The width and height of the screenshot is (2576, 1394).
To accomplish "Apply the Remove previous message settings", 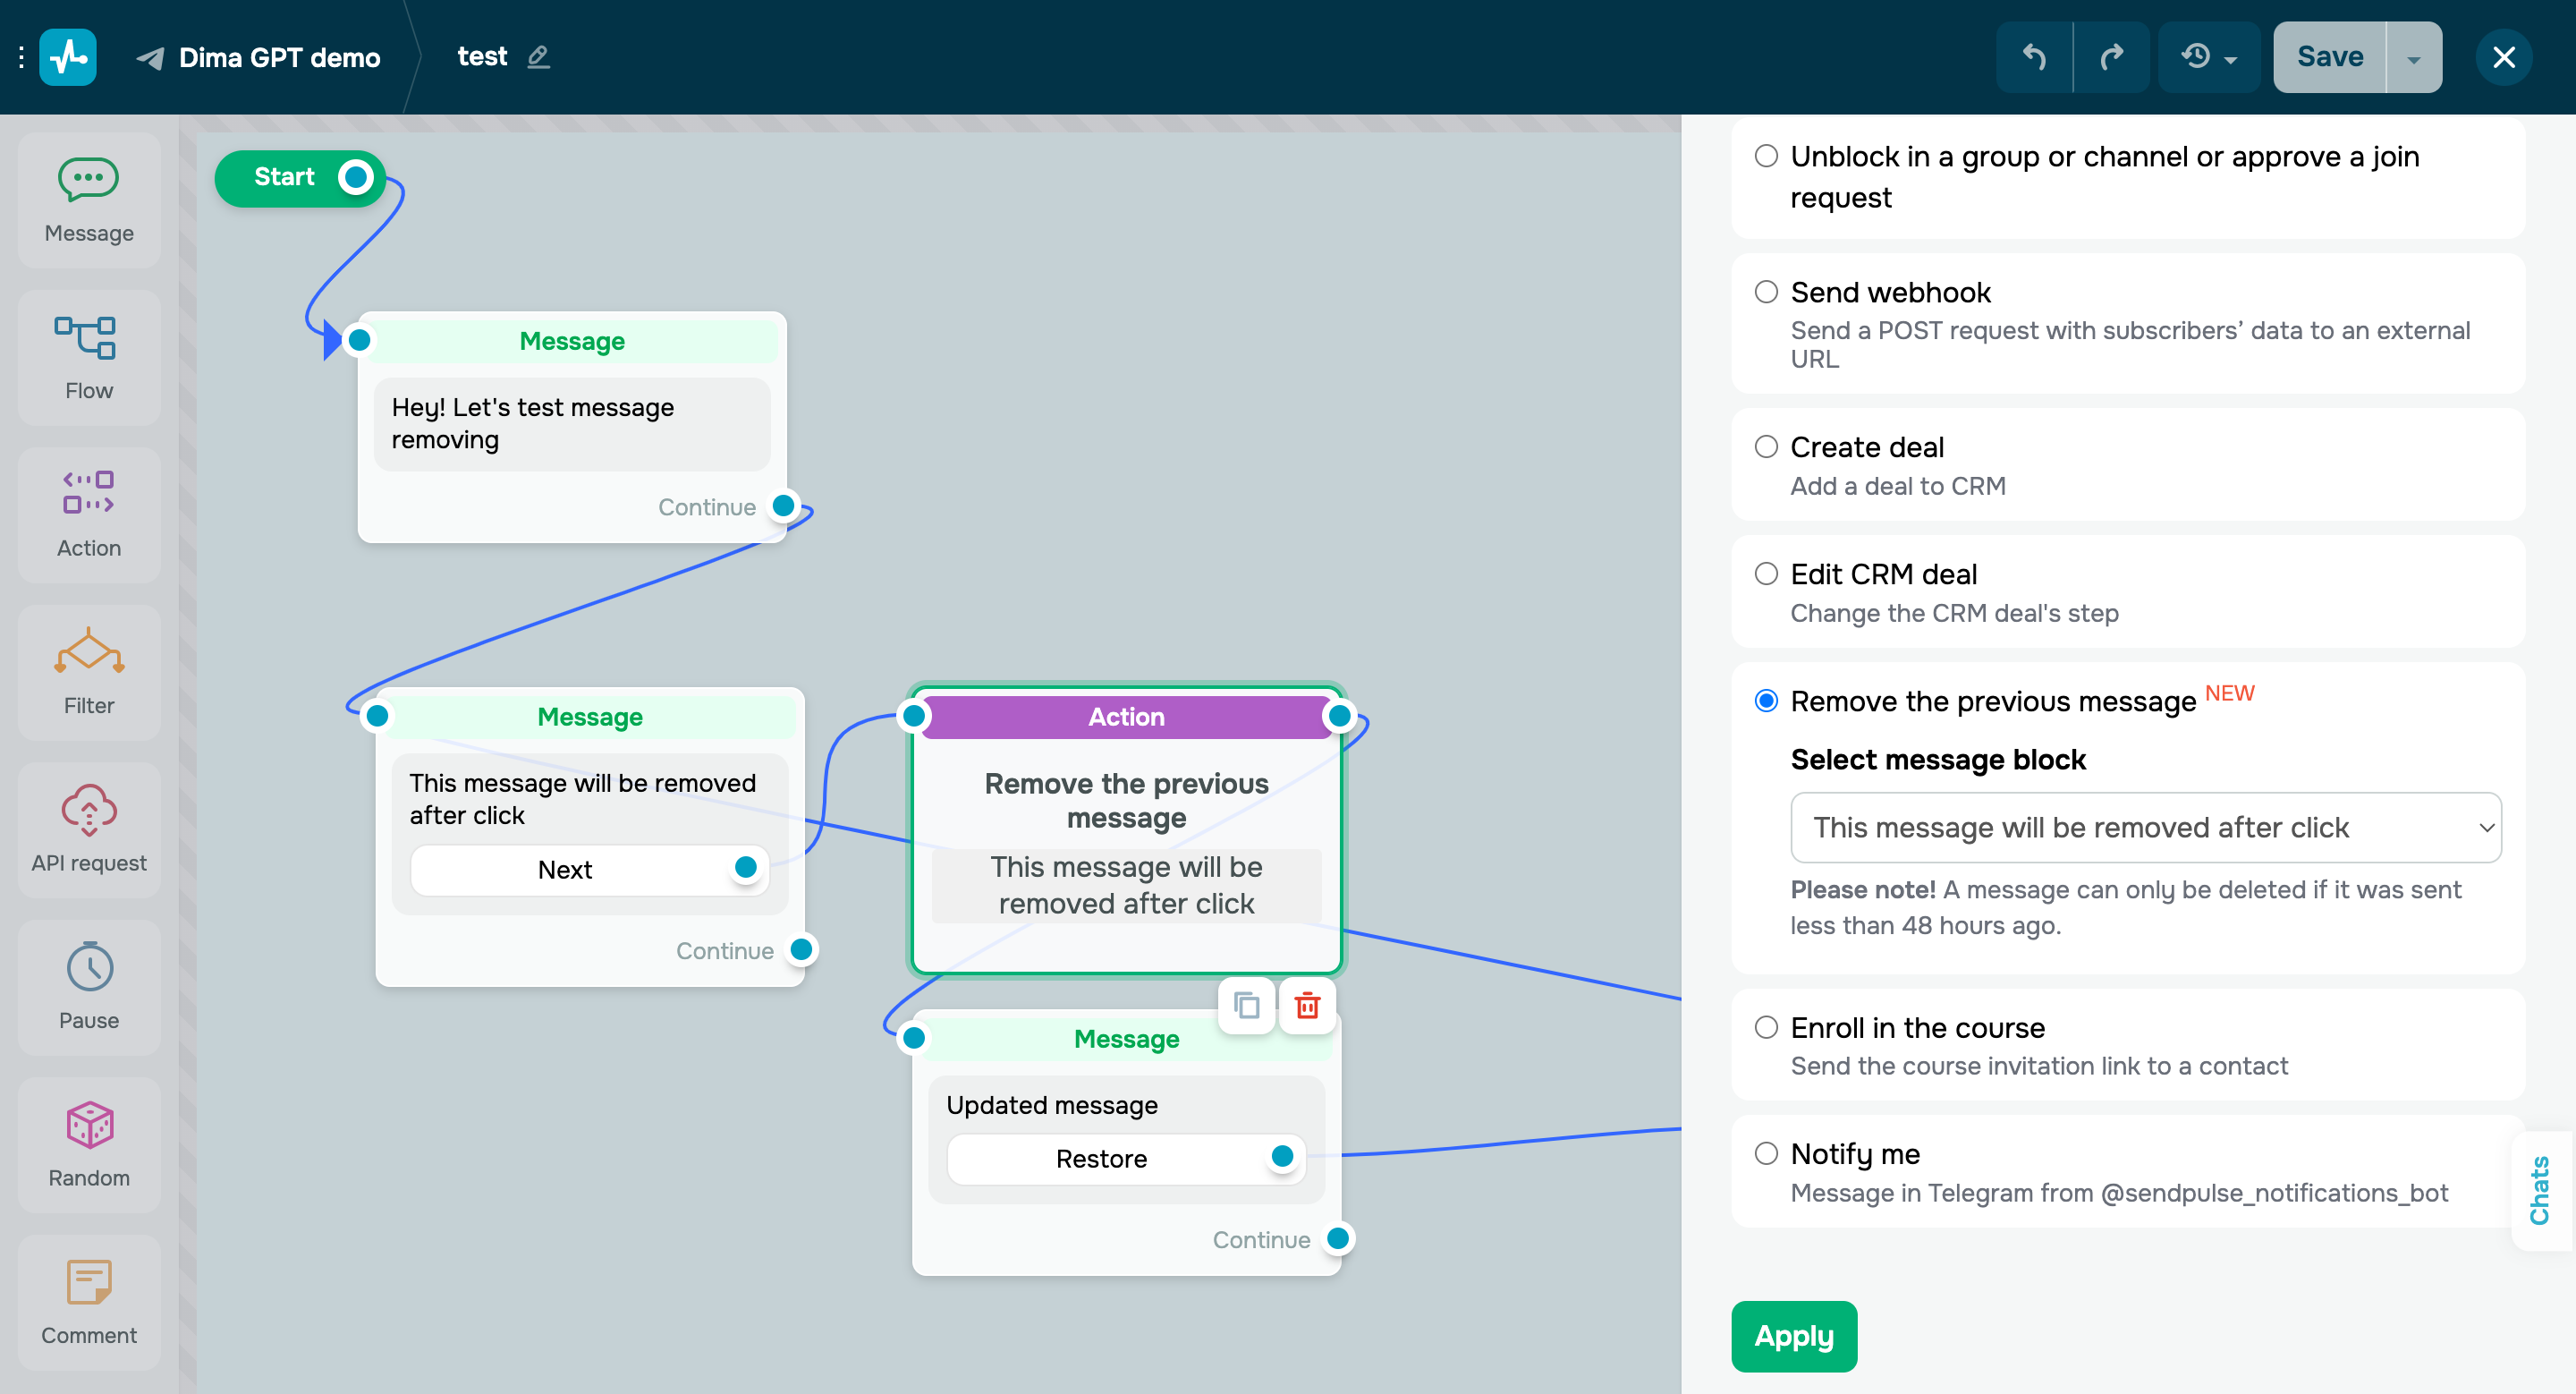I will point(1793,1336).
